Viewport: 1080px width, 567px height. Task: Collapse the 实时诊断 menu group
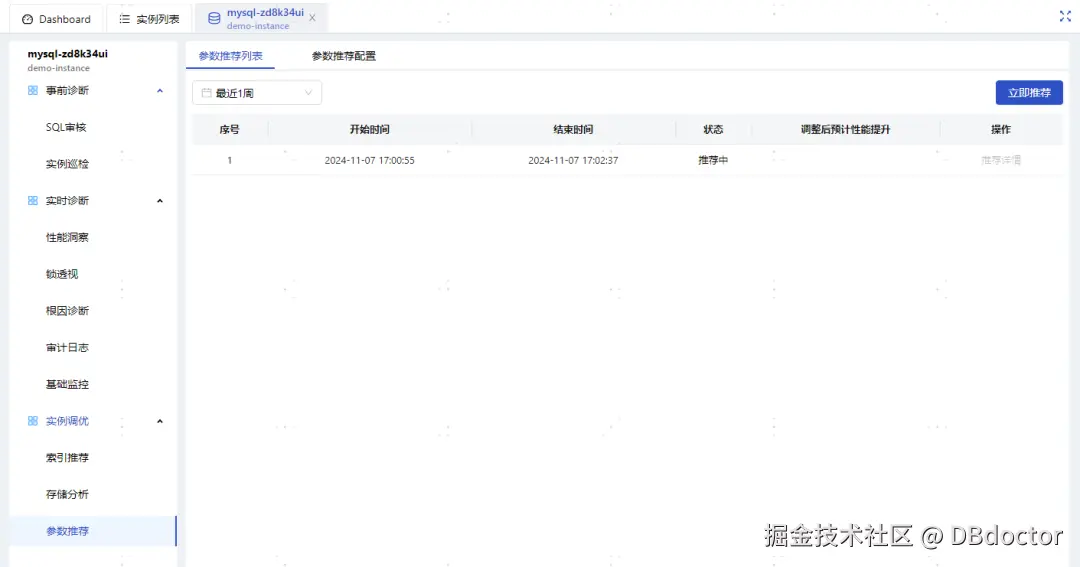pos(160,200)
